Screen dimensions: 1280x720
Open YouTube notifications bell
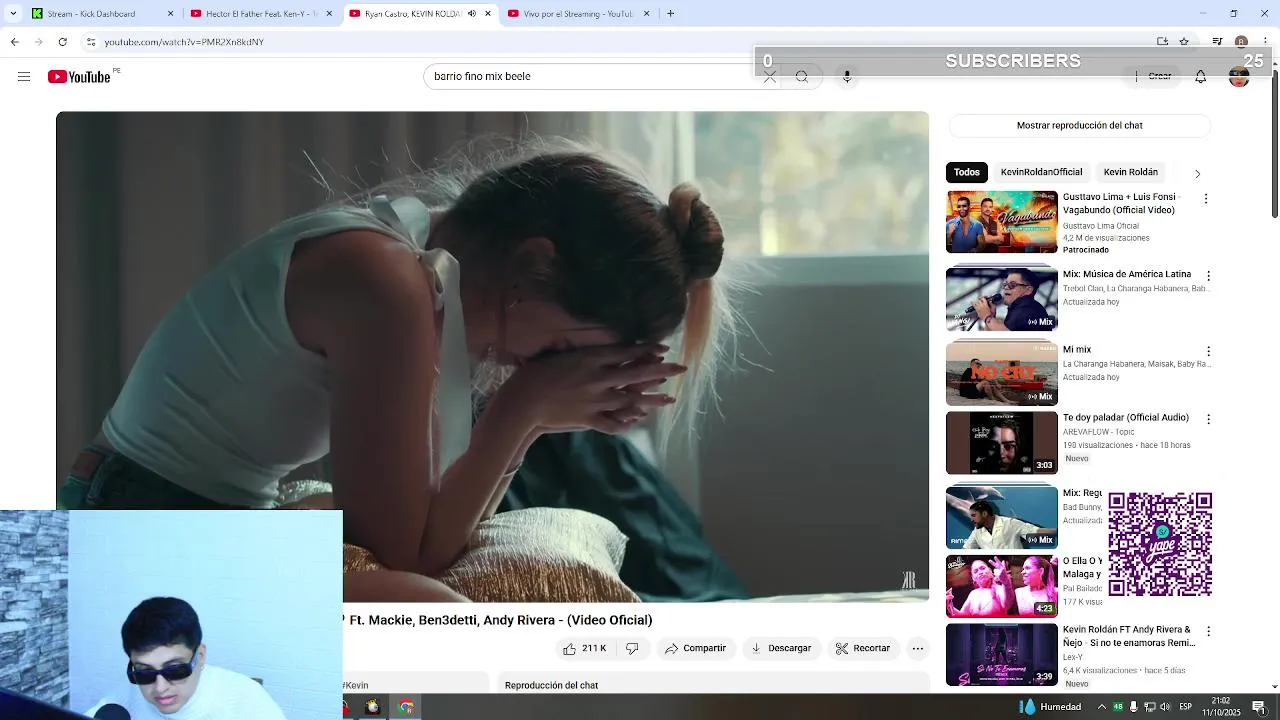(x=1200, y=77)
